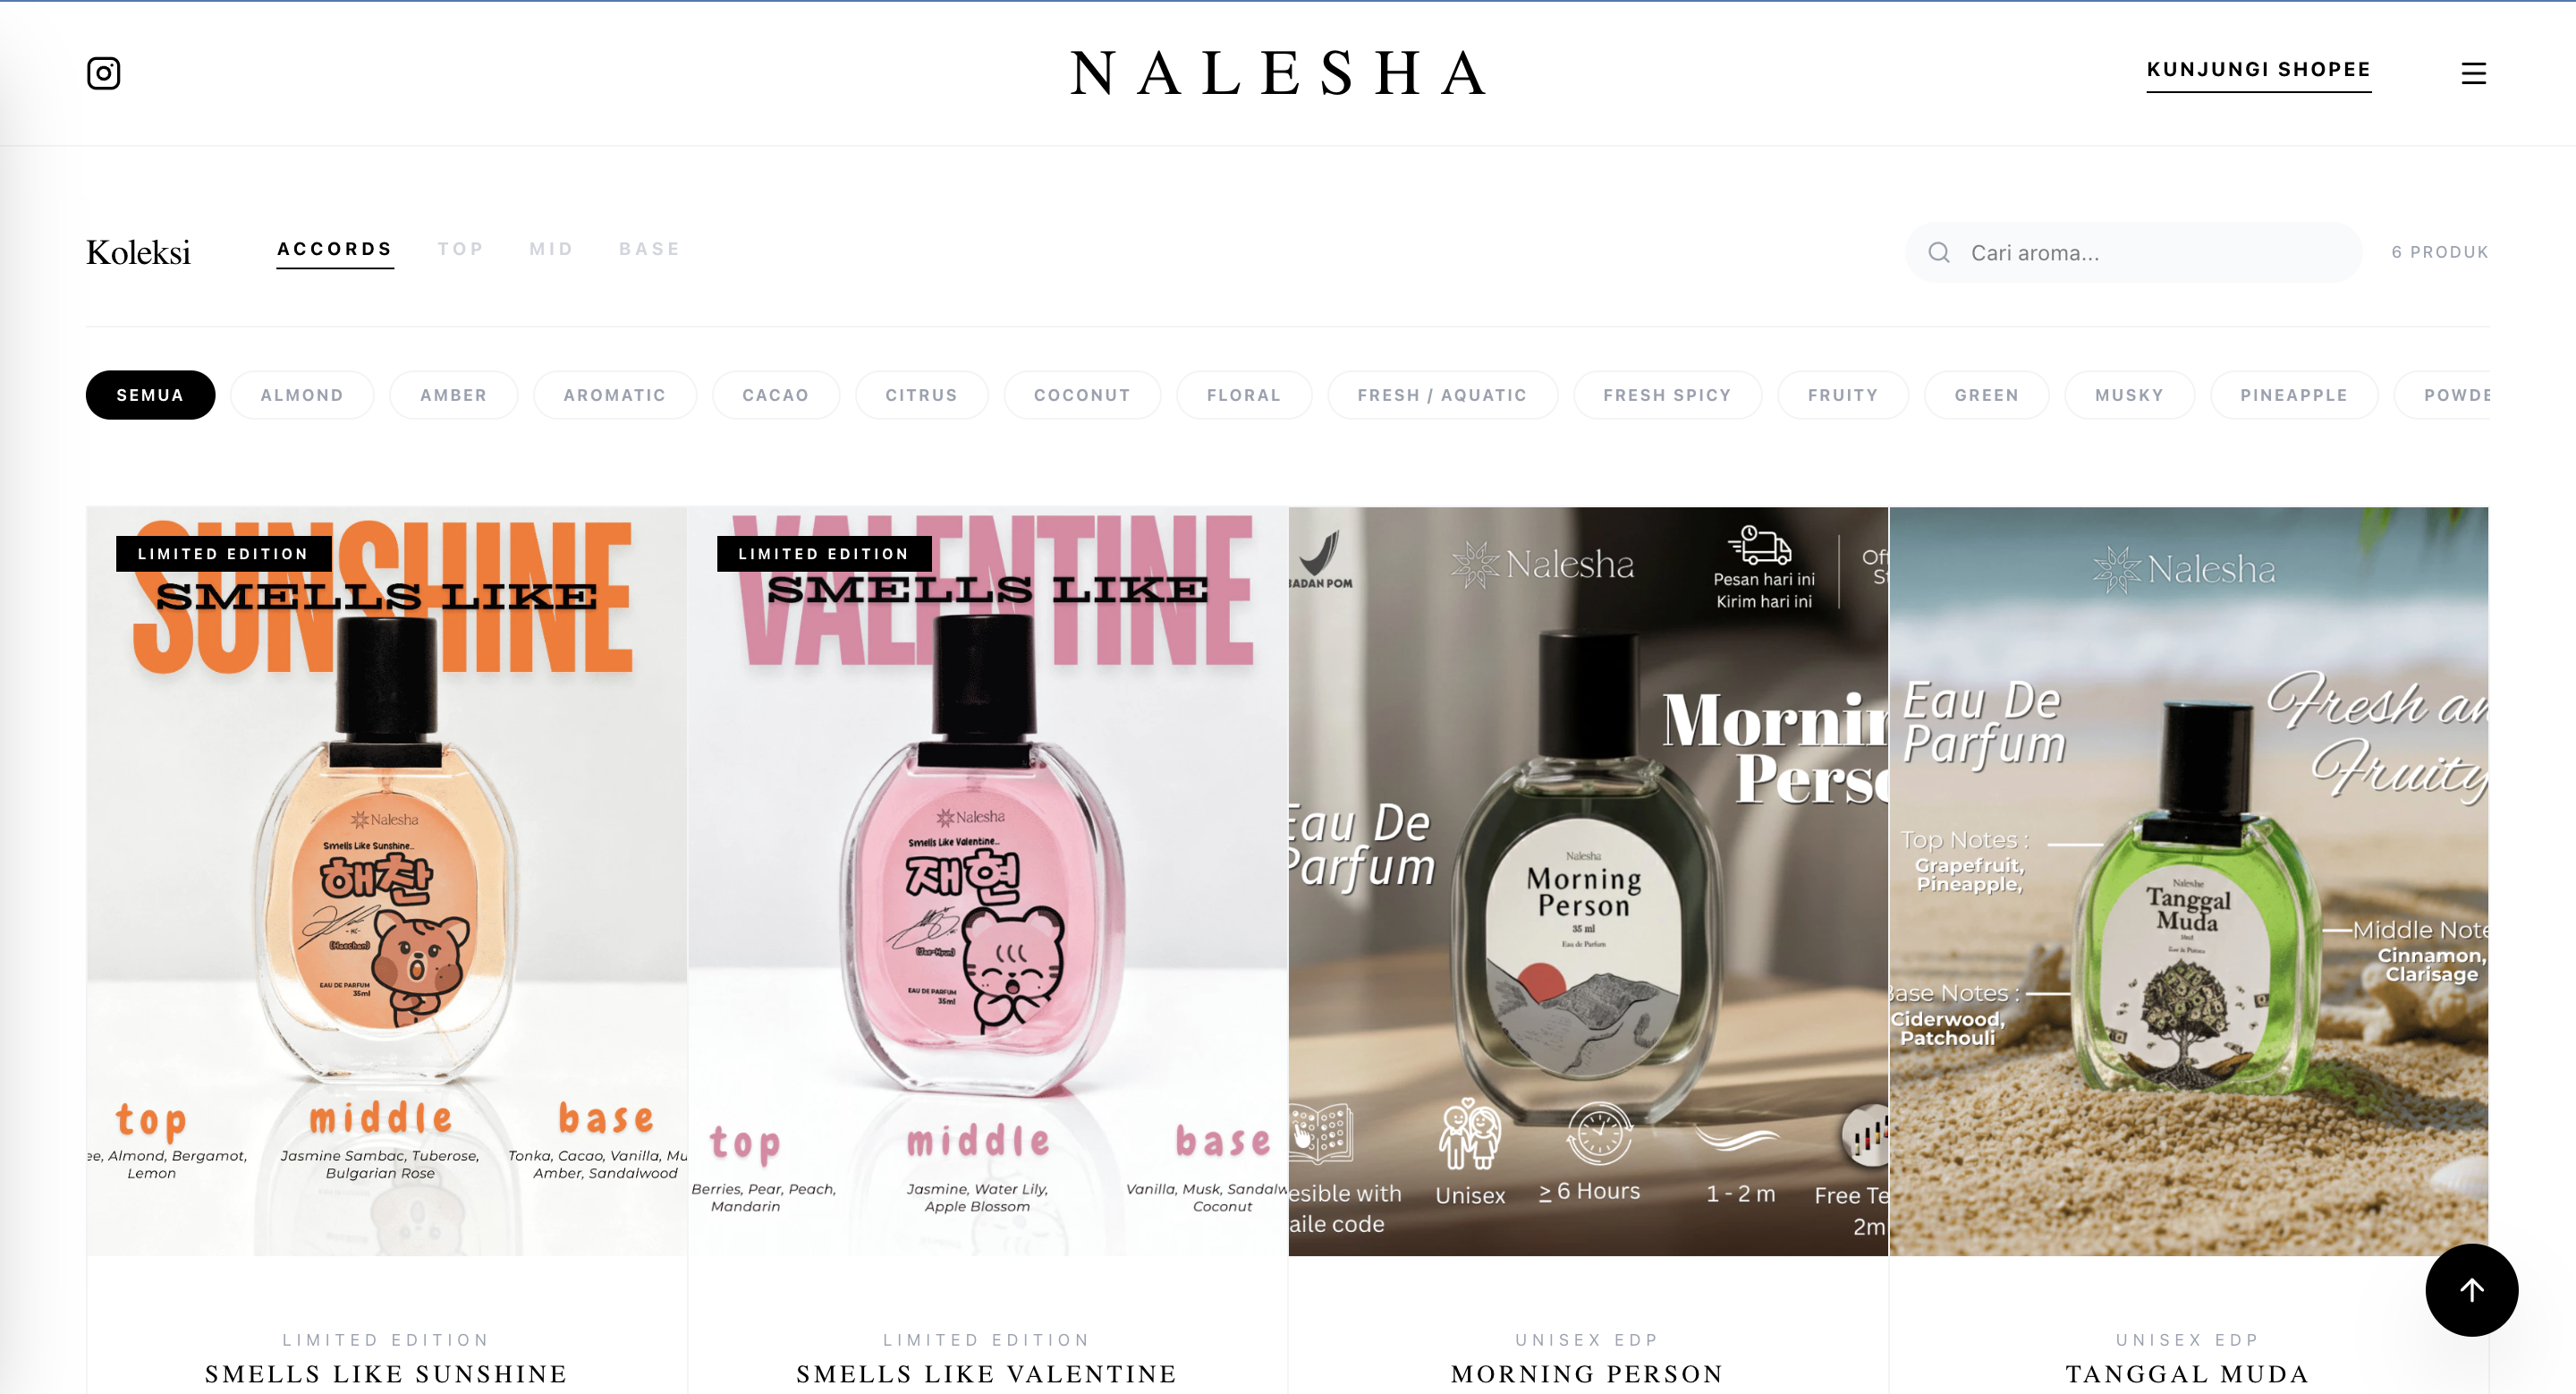Image resolution: width=2576 pixels, height=1394 pixels.
Task: Open Smells Like Sunshine product image
Action: pos(386,881)
